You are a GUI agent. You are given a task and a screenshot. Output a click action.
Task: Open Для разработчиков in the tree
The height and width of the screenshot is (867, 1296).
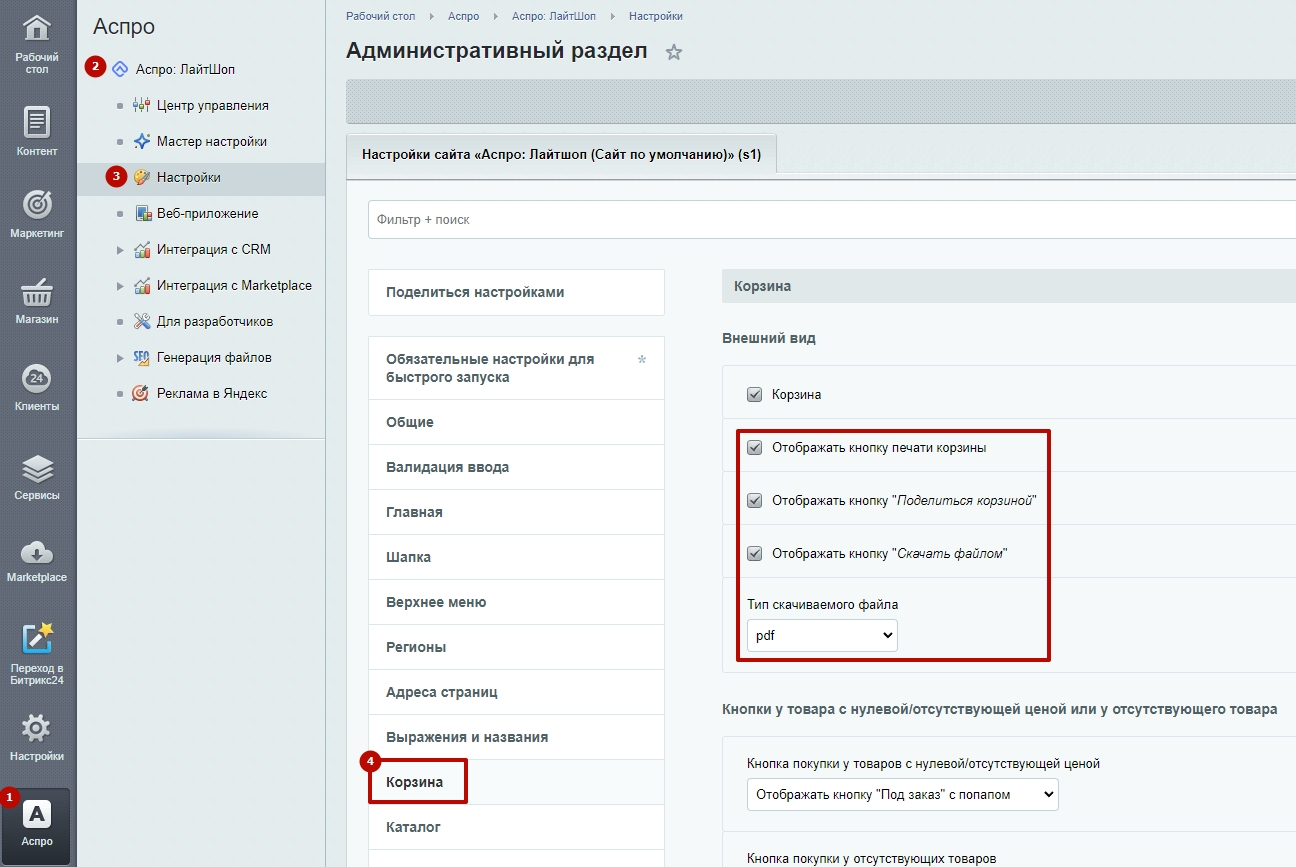tap(215, 321)
